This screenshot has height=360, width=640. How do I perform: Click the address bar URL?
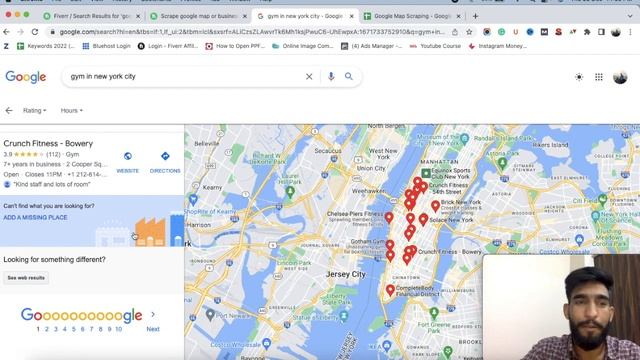(252, 32)
